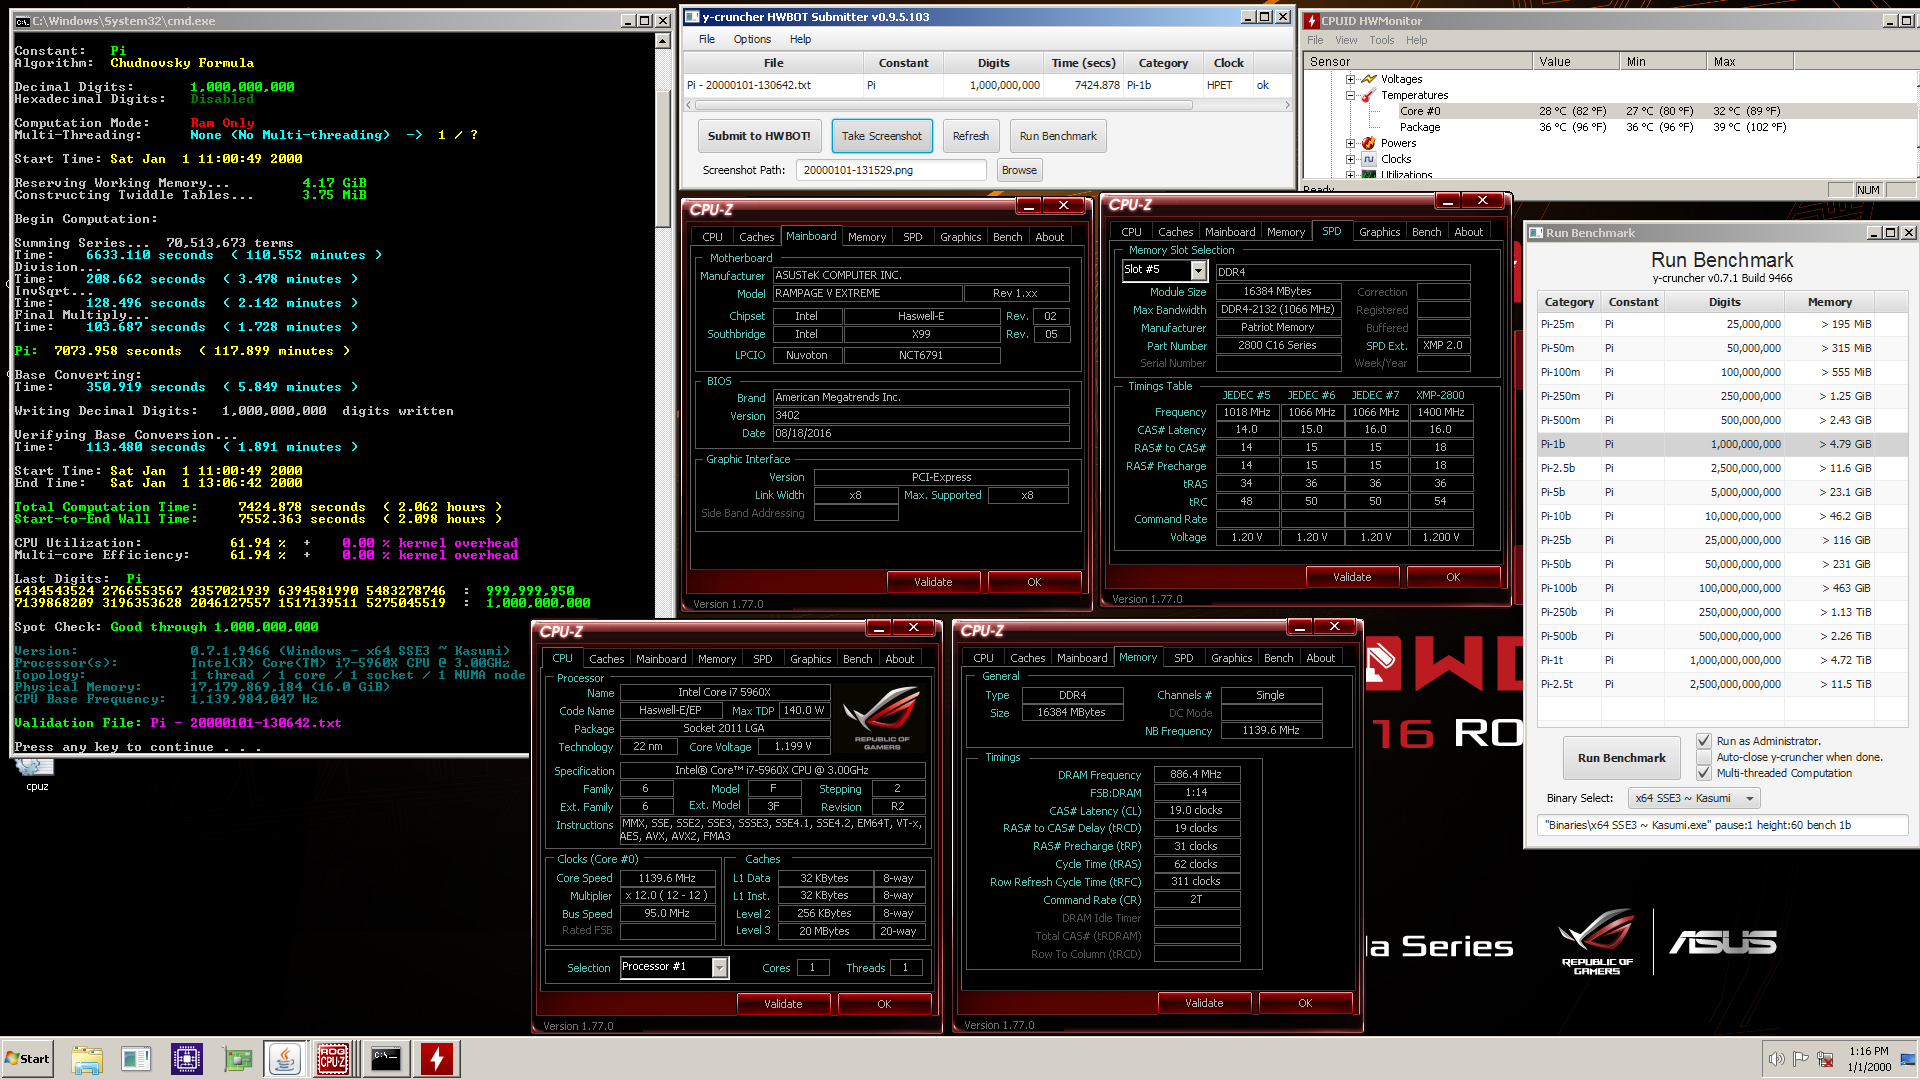This screenshot has height=1080, width=1920.
Task: Click Take Screenshot button
Action: coord(881,136)
